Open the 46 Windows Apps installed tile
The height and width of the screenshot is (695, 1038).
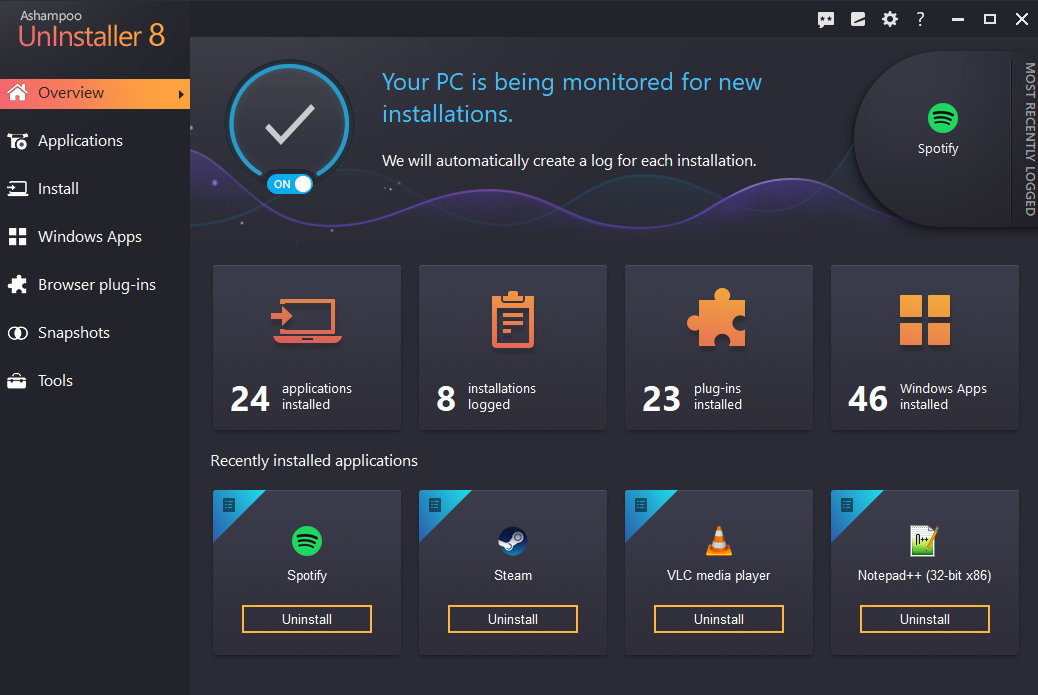(924, 347)
